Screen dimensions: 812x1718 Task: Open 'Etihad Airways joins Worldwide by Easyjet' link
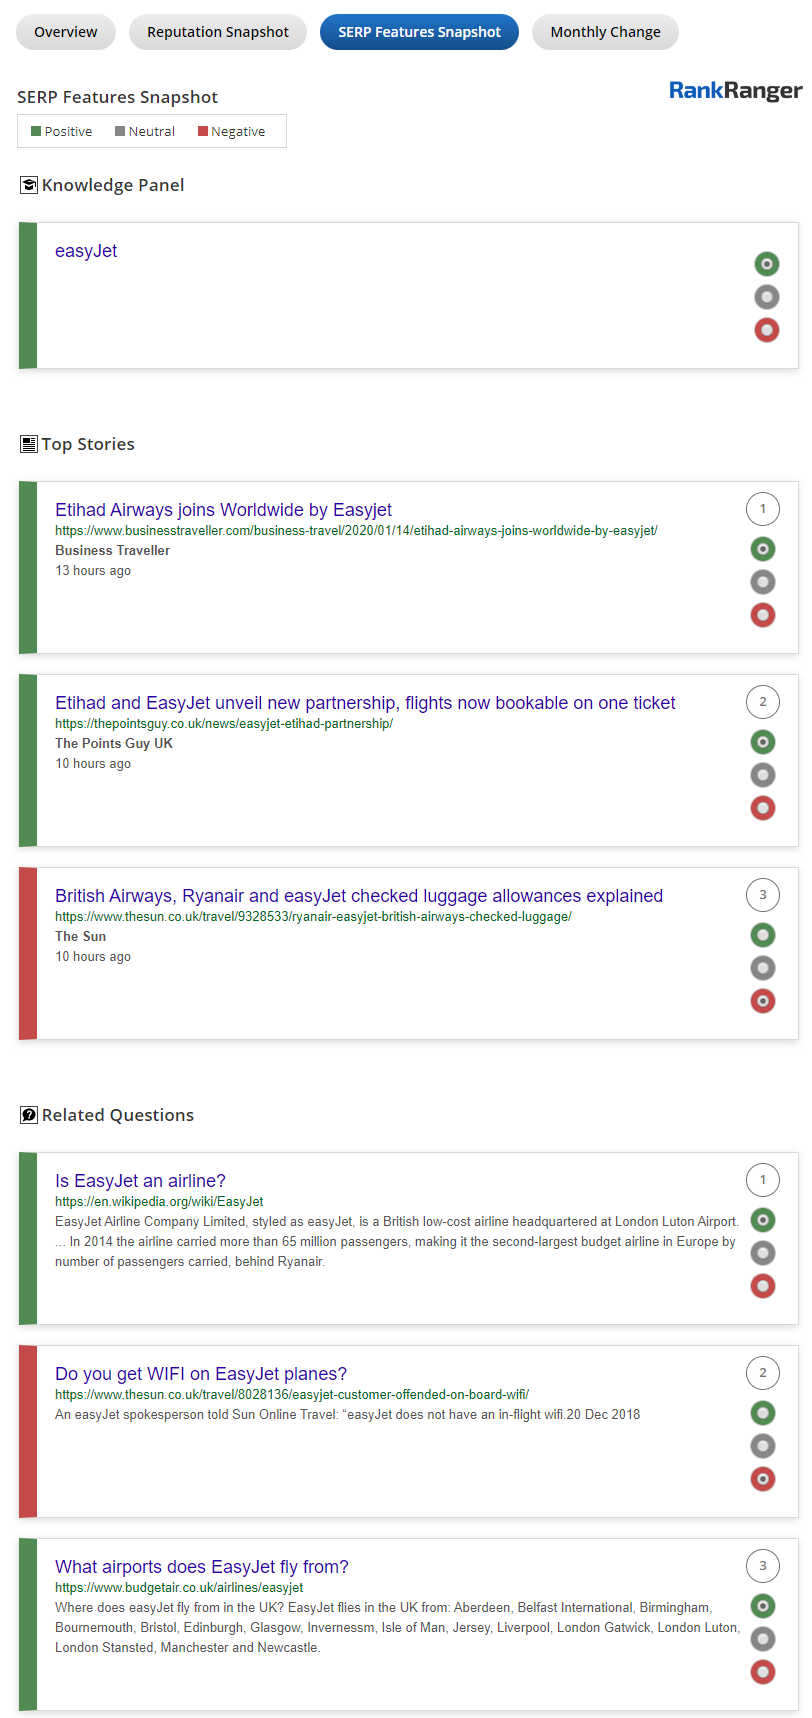point(223,510)
